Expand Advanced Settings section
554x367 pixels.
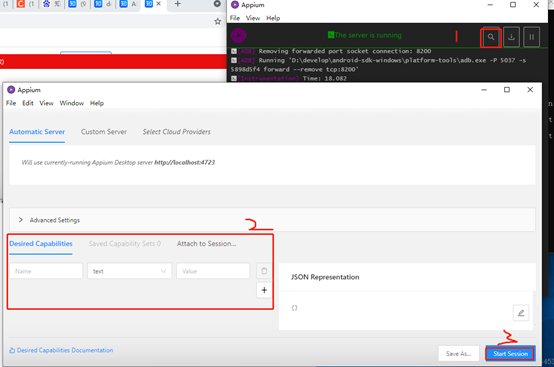(272, 220)
